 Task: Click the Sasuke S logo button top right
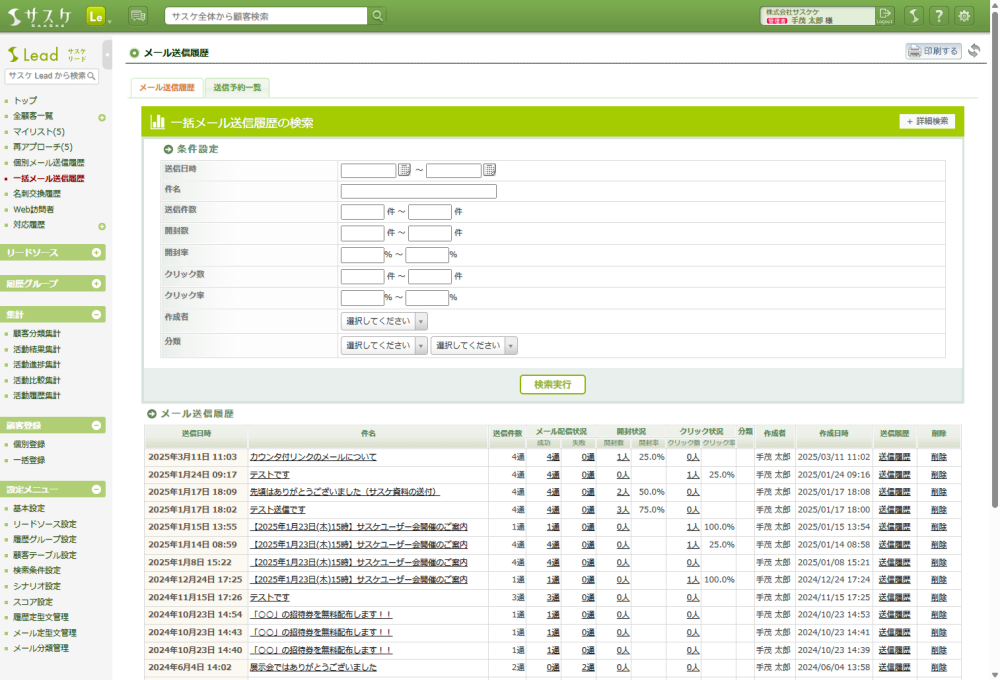tap(913, 15)
